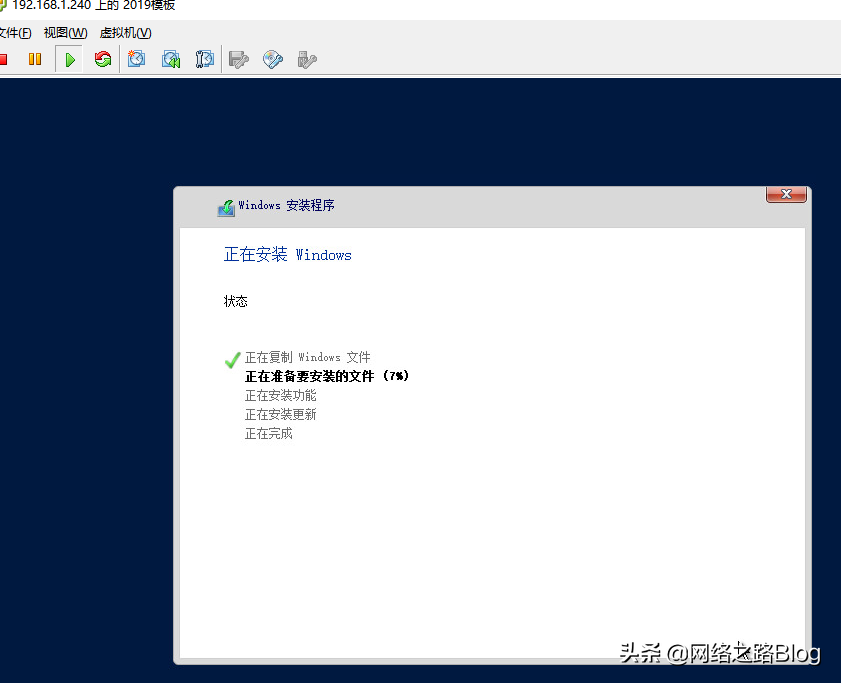Viewport: 841px width, 683px height.
Task: Click the connect floppy device icon
Action: 239,59
